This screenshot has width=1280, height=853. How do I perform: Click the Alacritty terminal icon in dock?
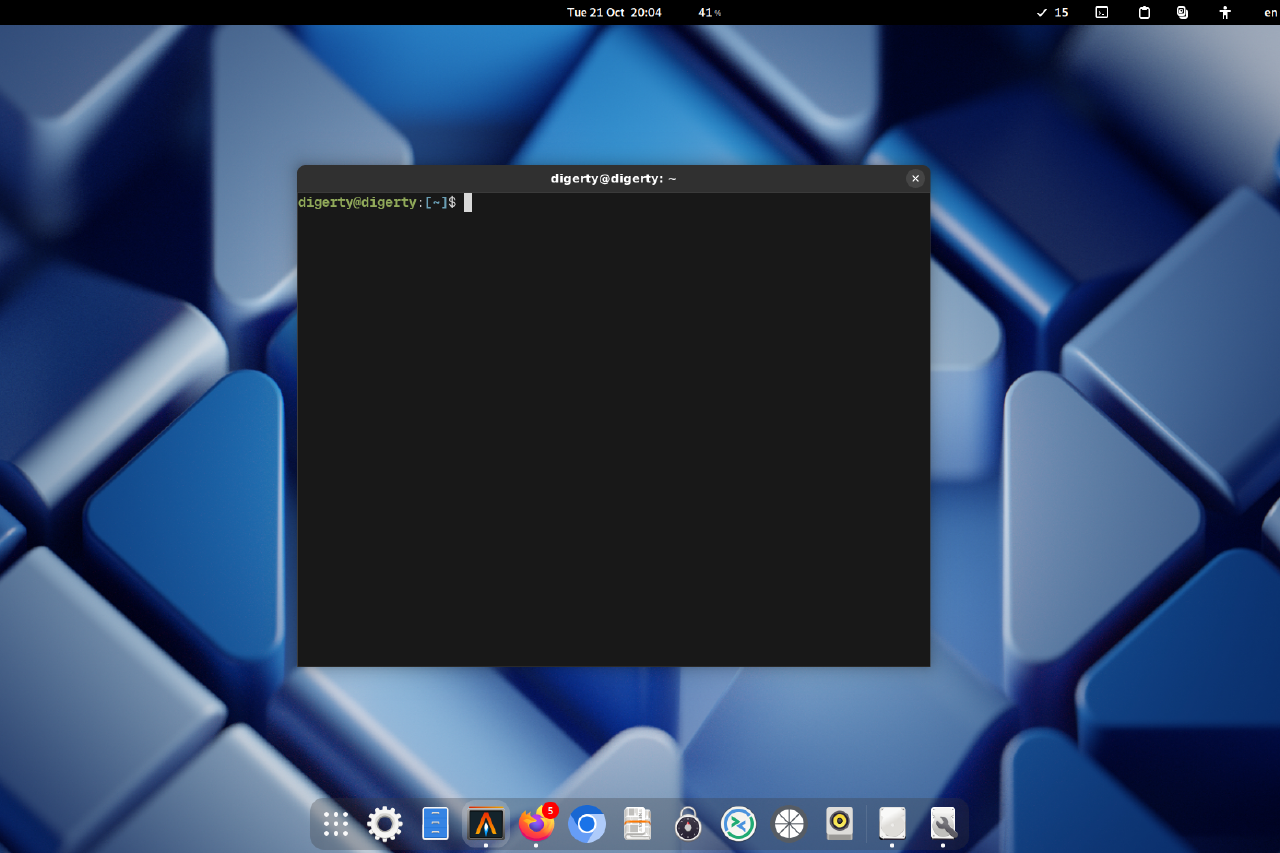tap(486, 824)
